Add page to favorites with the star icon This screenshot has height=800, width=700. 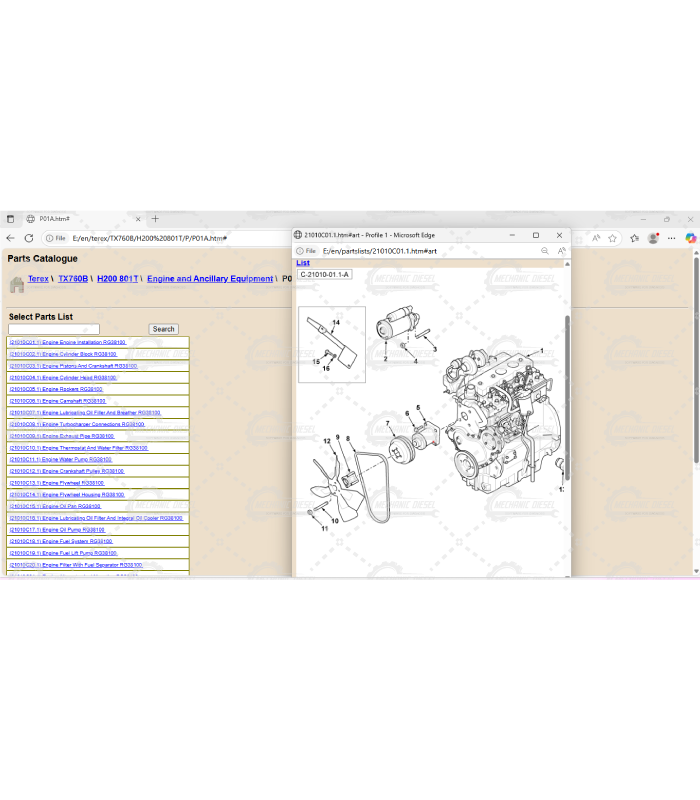click(x=613, y=238)
